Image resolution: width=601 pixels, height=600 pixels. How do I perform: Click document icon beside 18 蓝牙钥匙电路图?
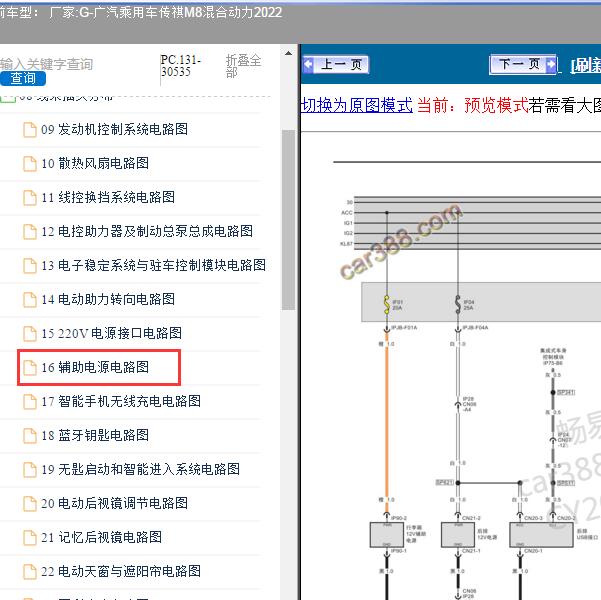point(30,436)
